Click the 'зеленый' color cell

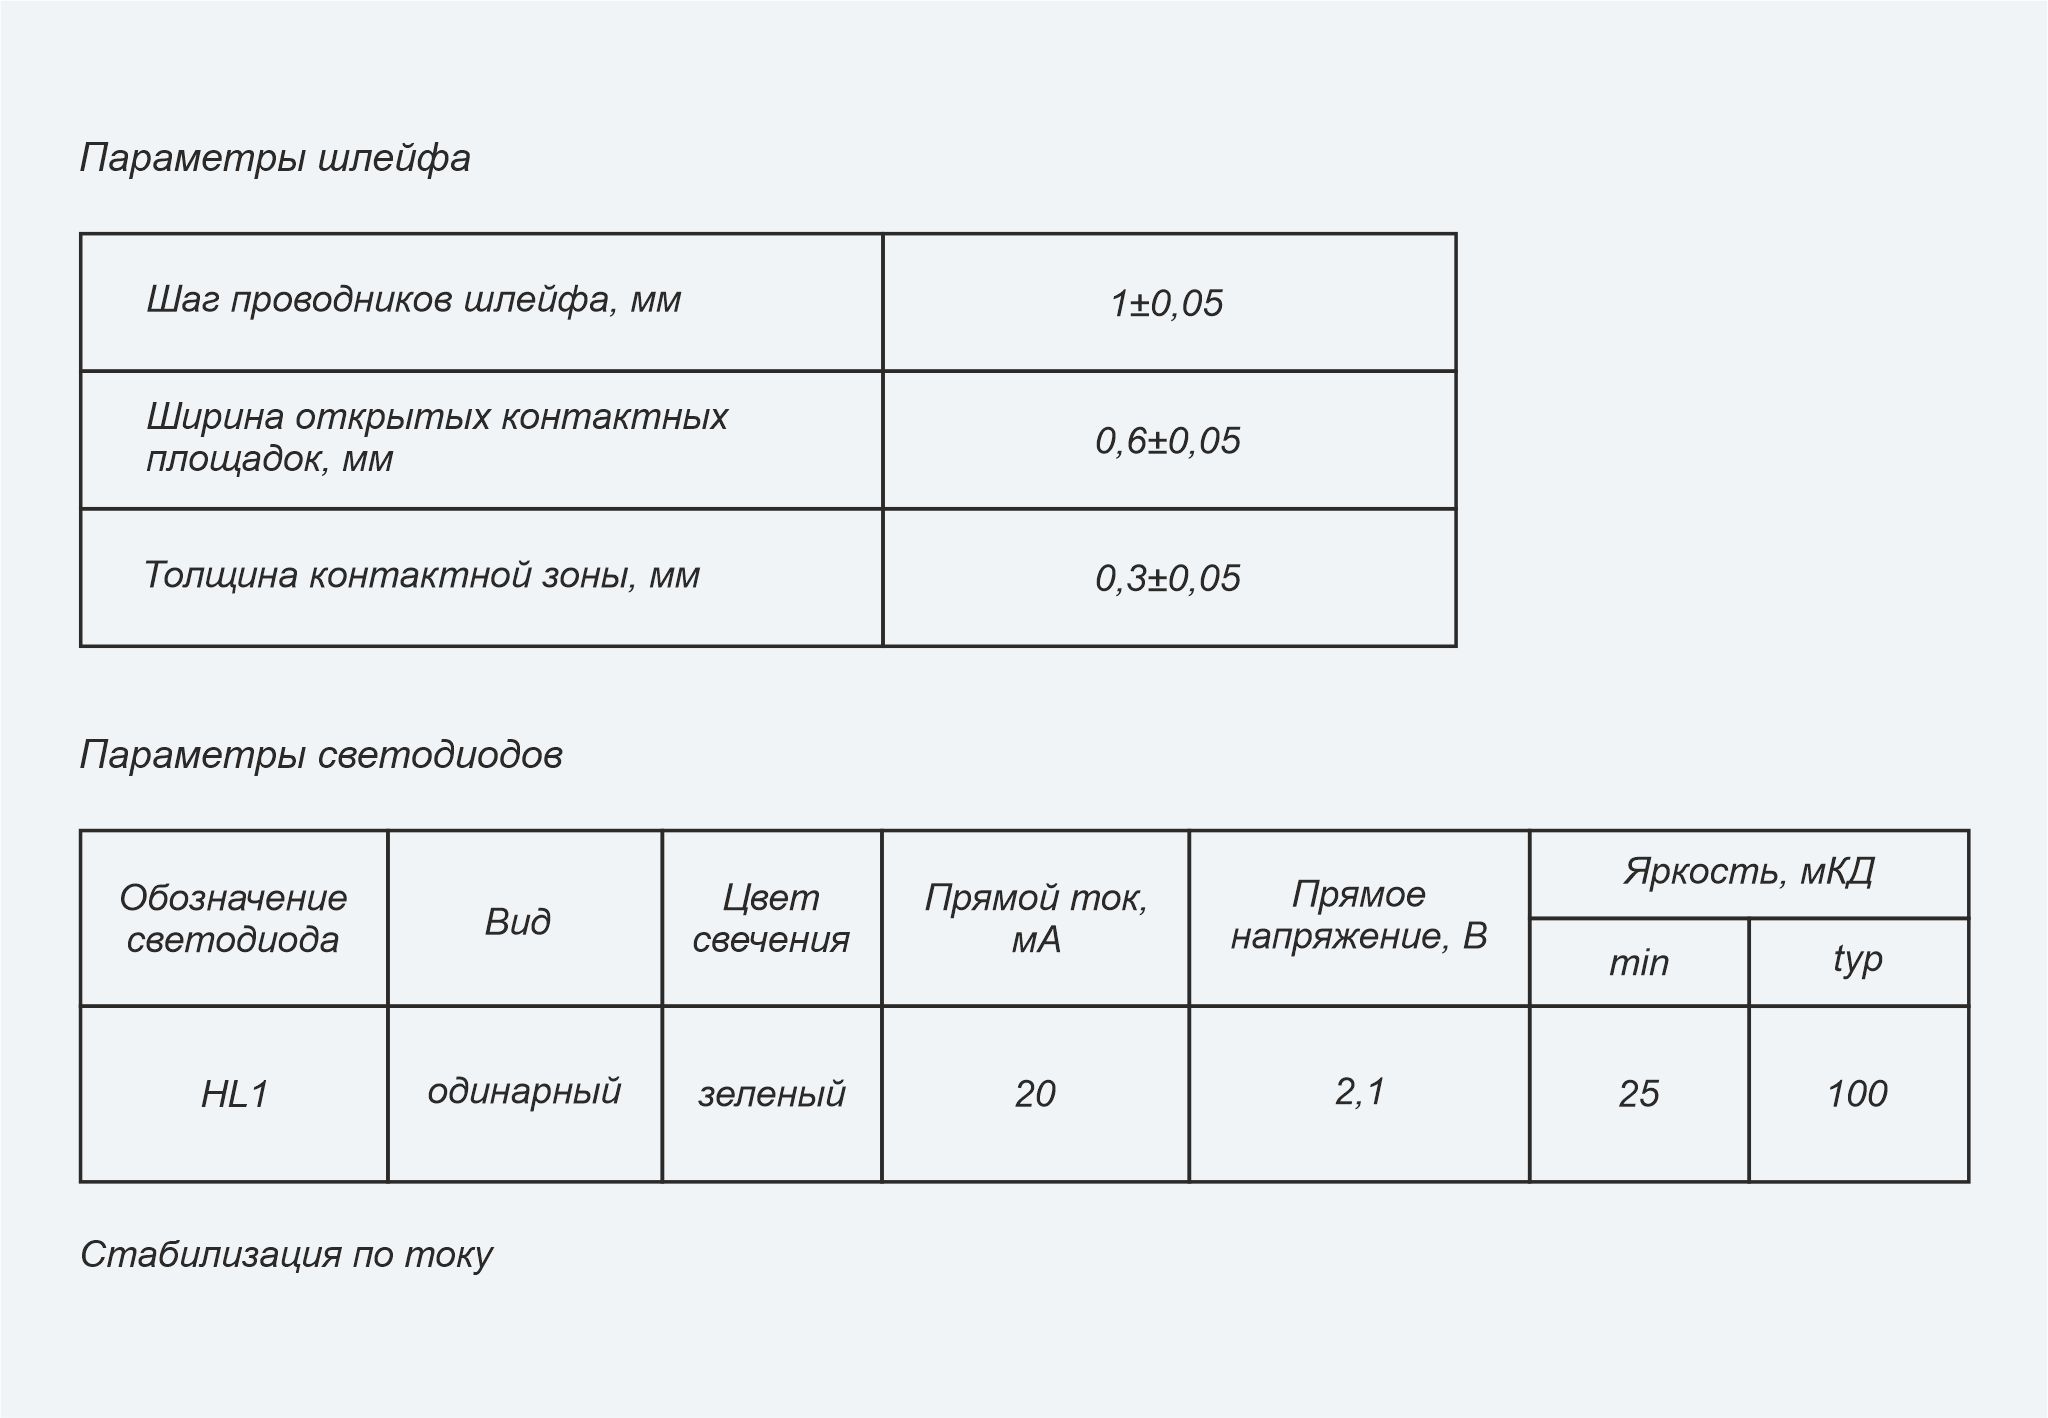[772, 1094]
